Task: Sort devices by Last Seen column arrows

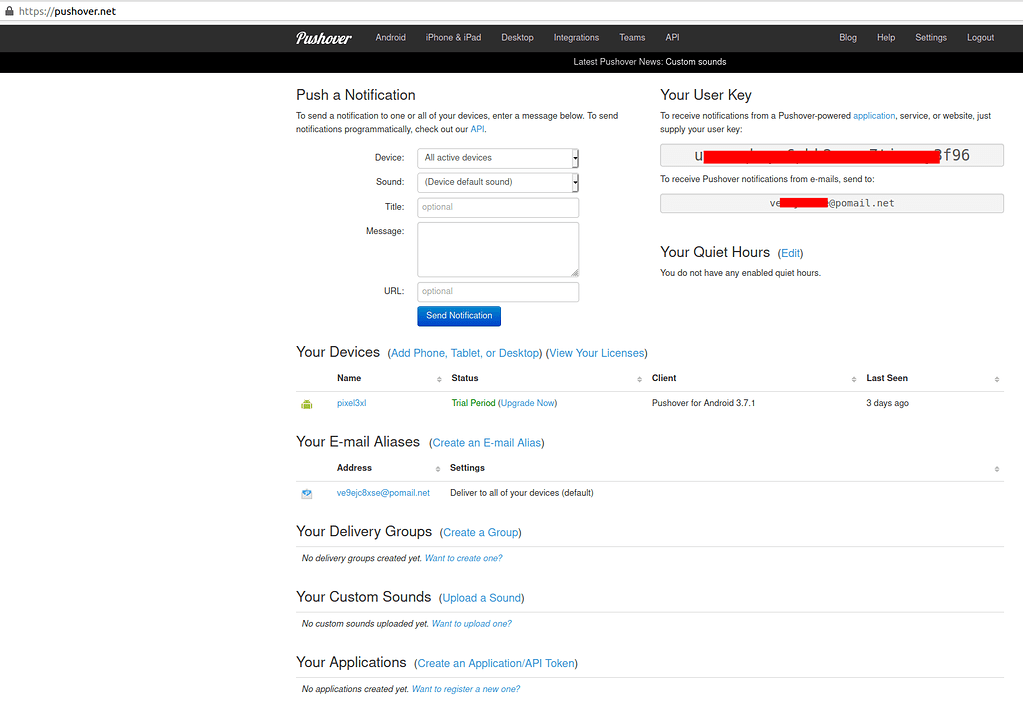Action: point(996,380)
